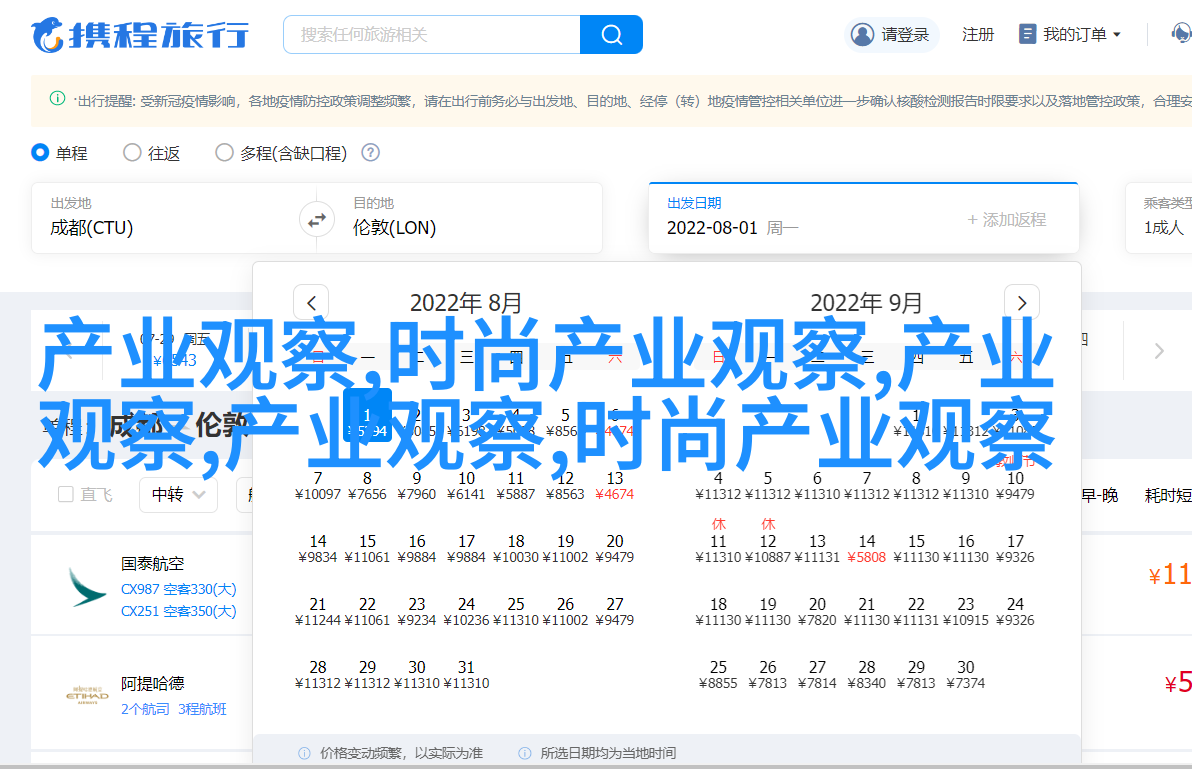Go to next month in calendar
Screen dimensions: 1192x769
[x=1022, y=303]
